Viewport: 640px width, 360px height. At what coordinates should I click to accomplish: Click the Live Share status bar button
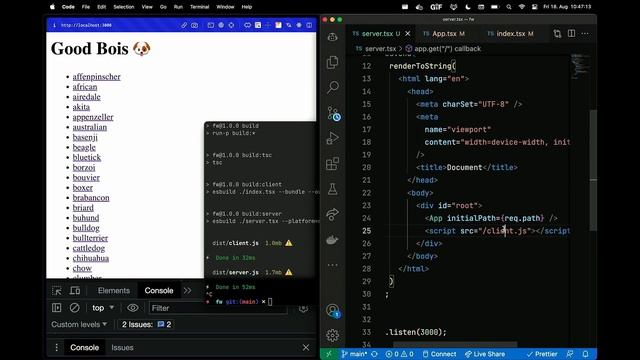[485, 354]
